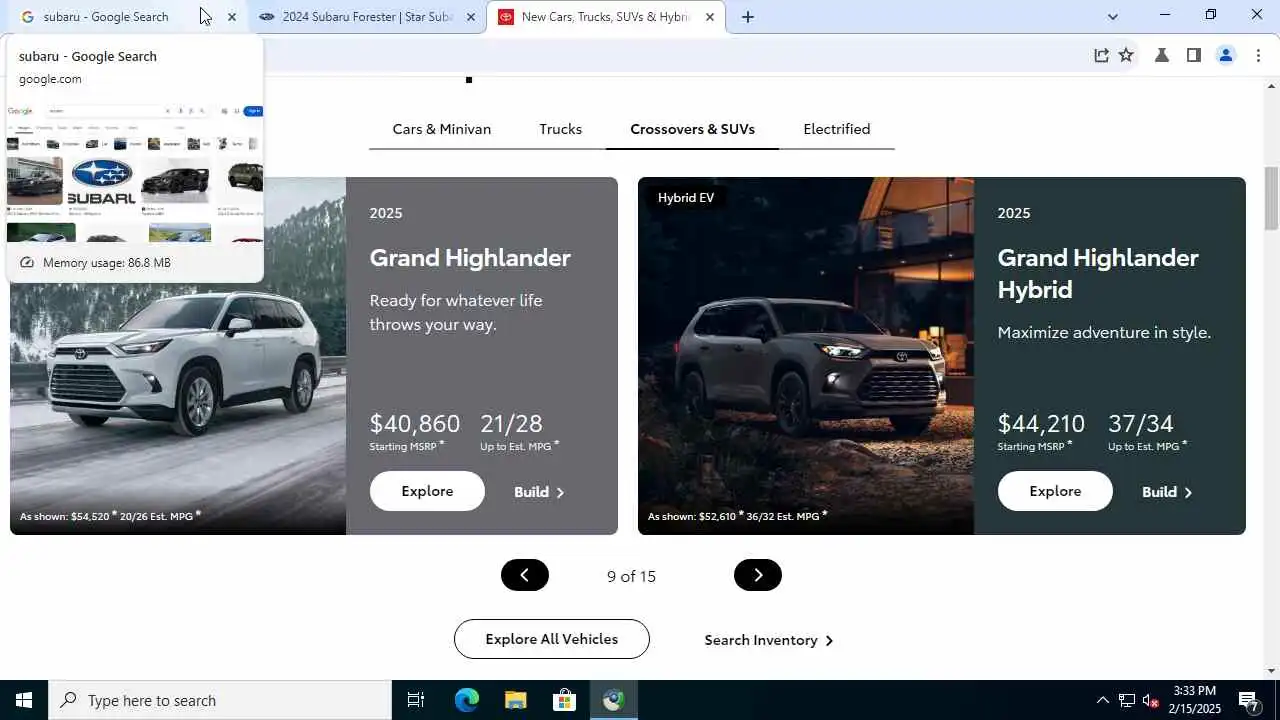Image resolution: width=1280 pixels, height=720 pixels.
Task: Click the Grand Highlander Hybrid title
Action: pos(1097,273)
